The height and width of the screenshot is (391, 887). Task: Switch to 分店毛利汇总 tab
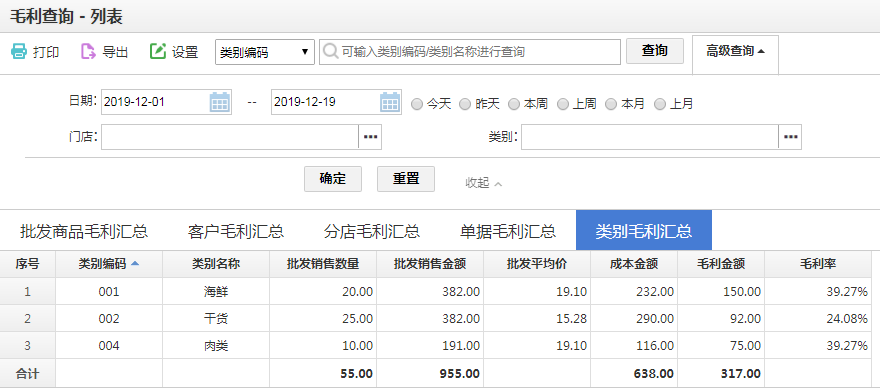click(372, 231)
